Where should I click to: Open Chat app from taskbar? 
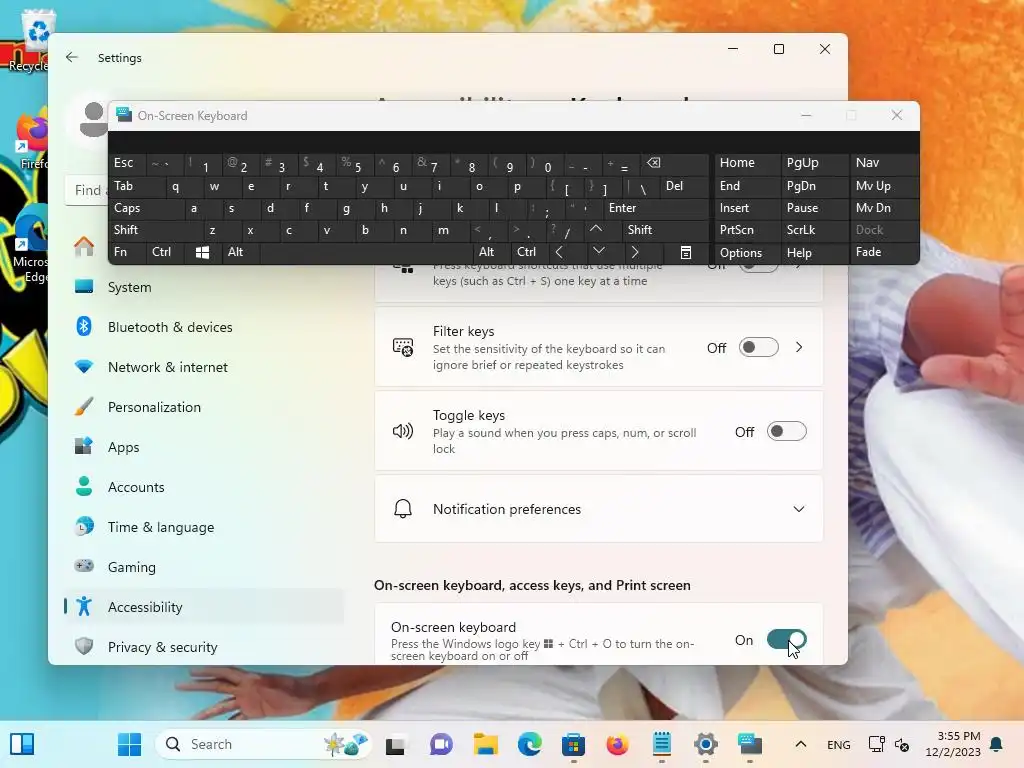[441, 744]
